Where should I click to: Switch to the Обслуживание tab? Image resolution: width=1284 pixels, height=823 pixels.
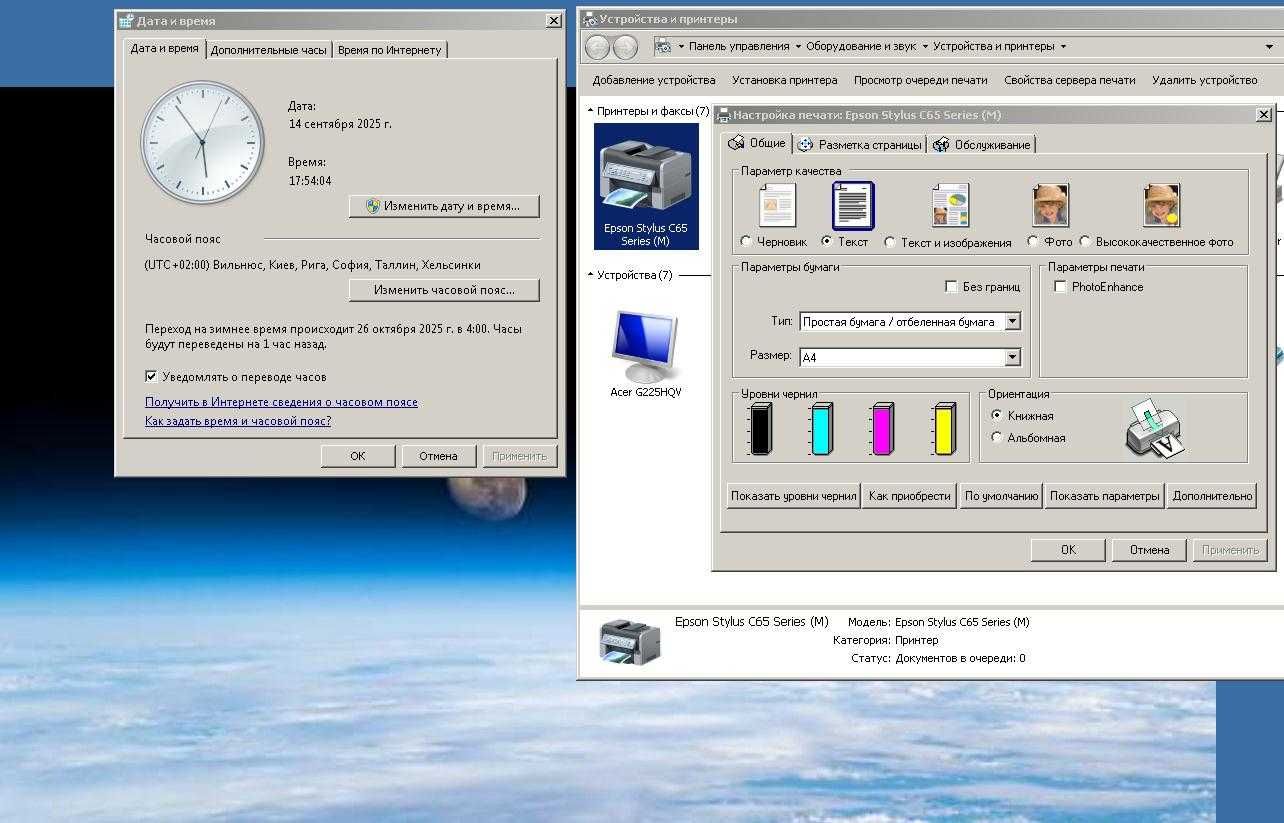981,145
